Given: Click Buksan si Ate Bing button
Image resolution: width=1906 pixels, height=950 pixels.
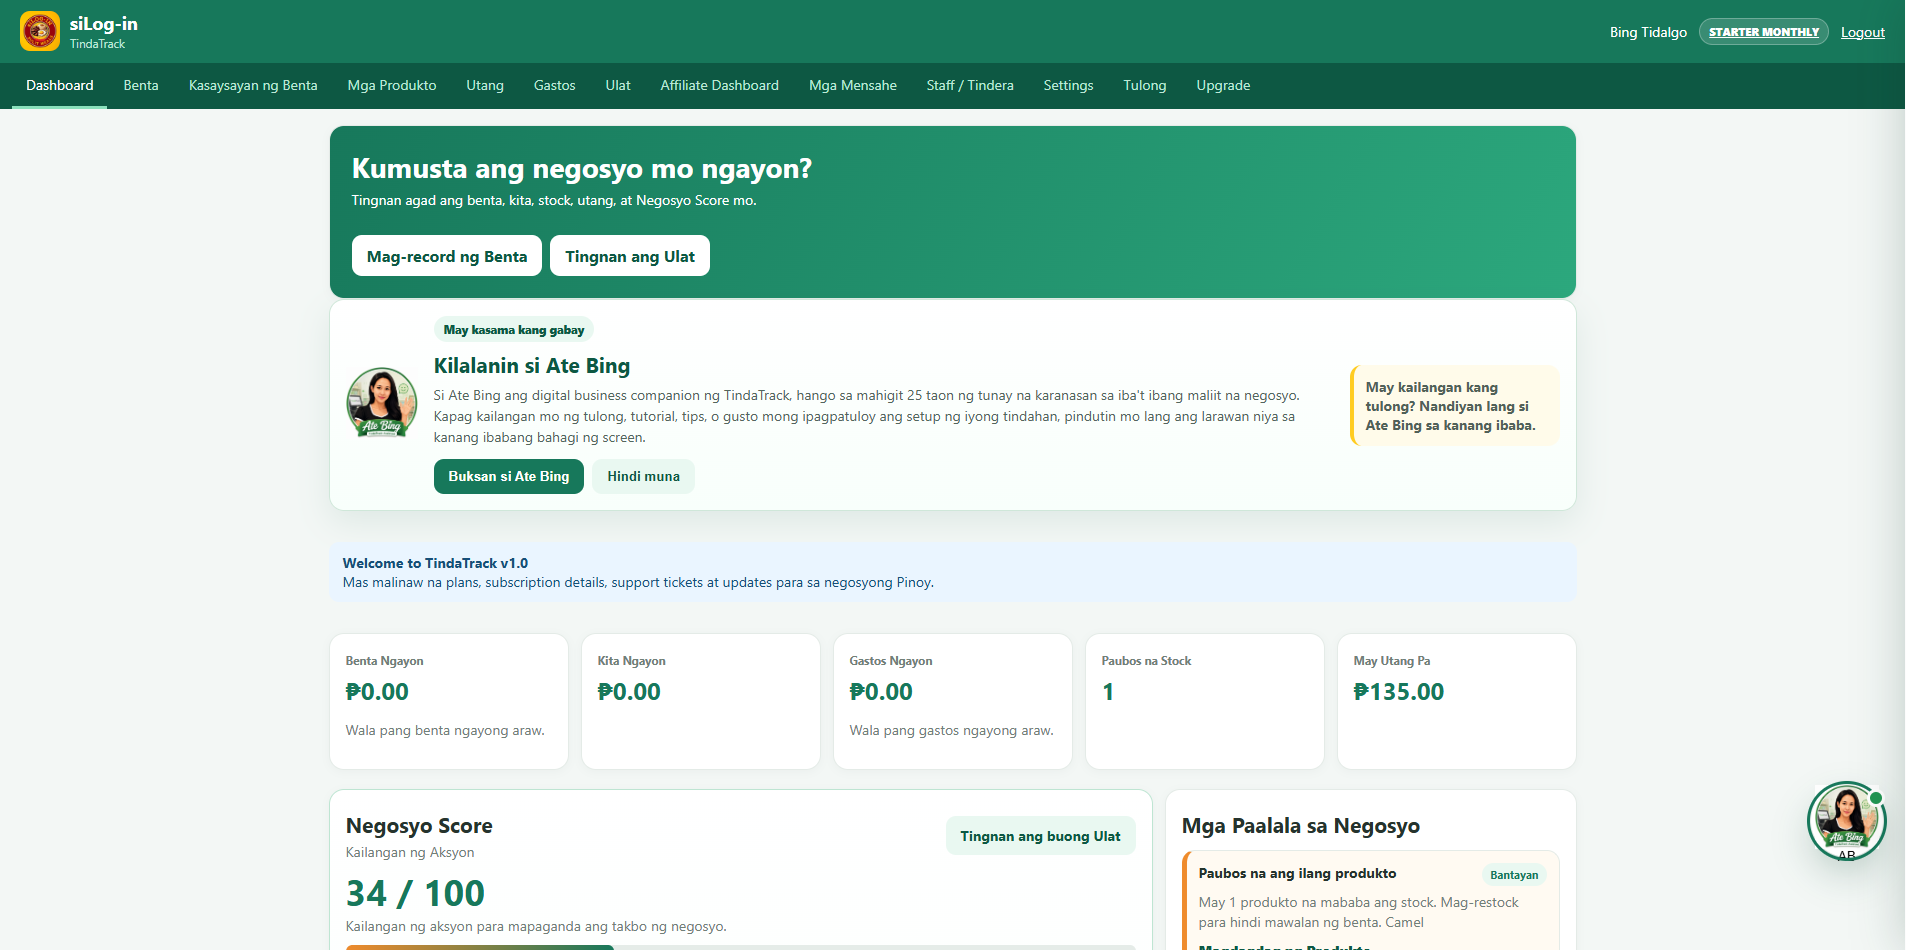Looking at the screenshot, I should coord(509,477).
